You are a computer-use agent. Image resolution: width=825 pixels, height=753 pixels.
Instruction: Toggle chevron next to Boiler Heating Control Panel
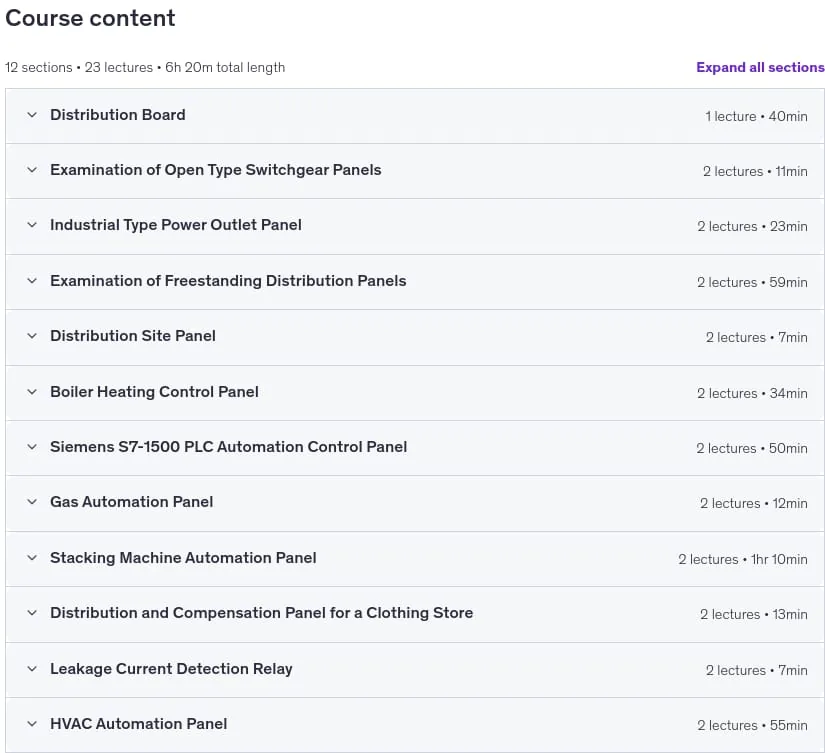click(32, 392)
